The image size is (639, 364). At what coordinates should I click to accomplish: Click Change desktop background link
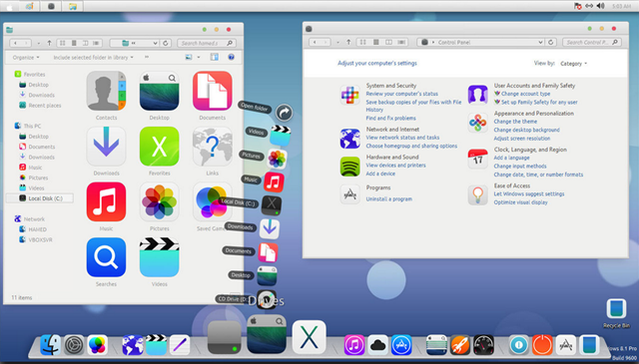tap(527, 130)
